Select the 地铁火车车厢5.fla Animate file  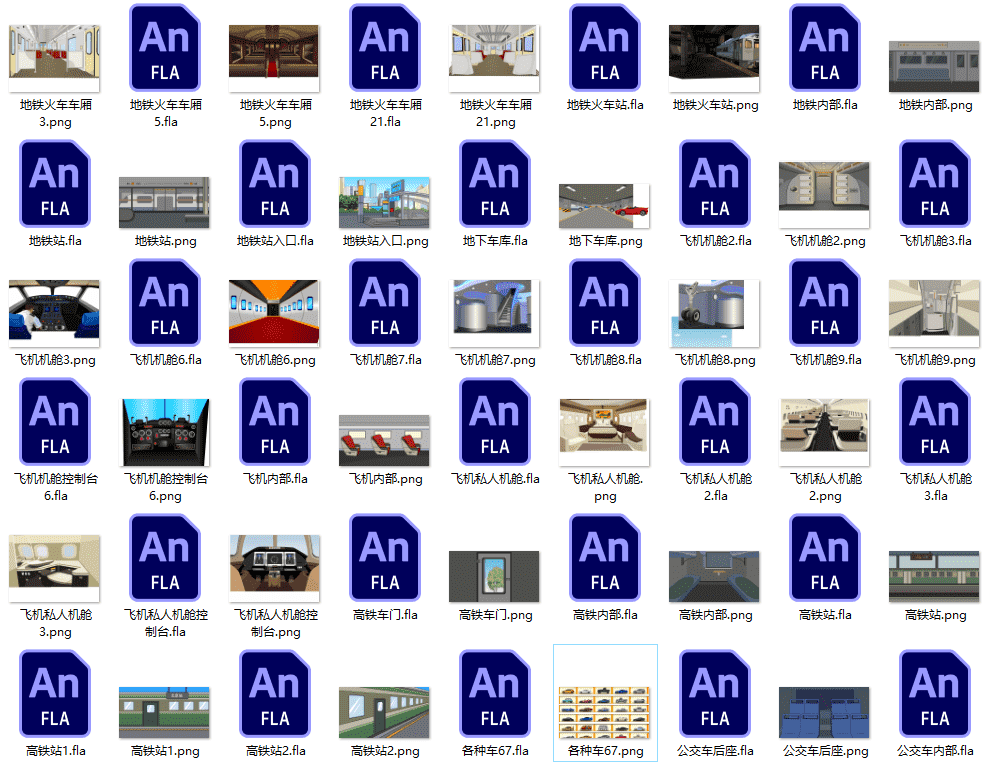(165, 48)
